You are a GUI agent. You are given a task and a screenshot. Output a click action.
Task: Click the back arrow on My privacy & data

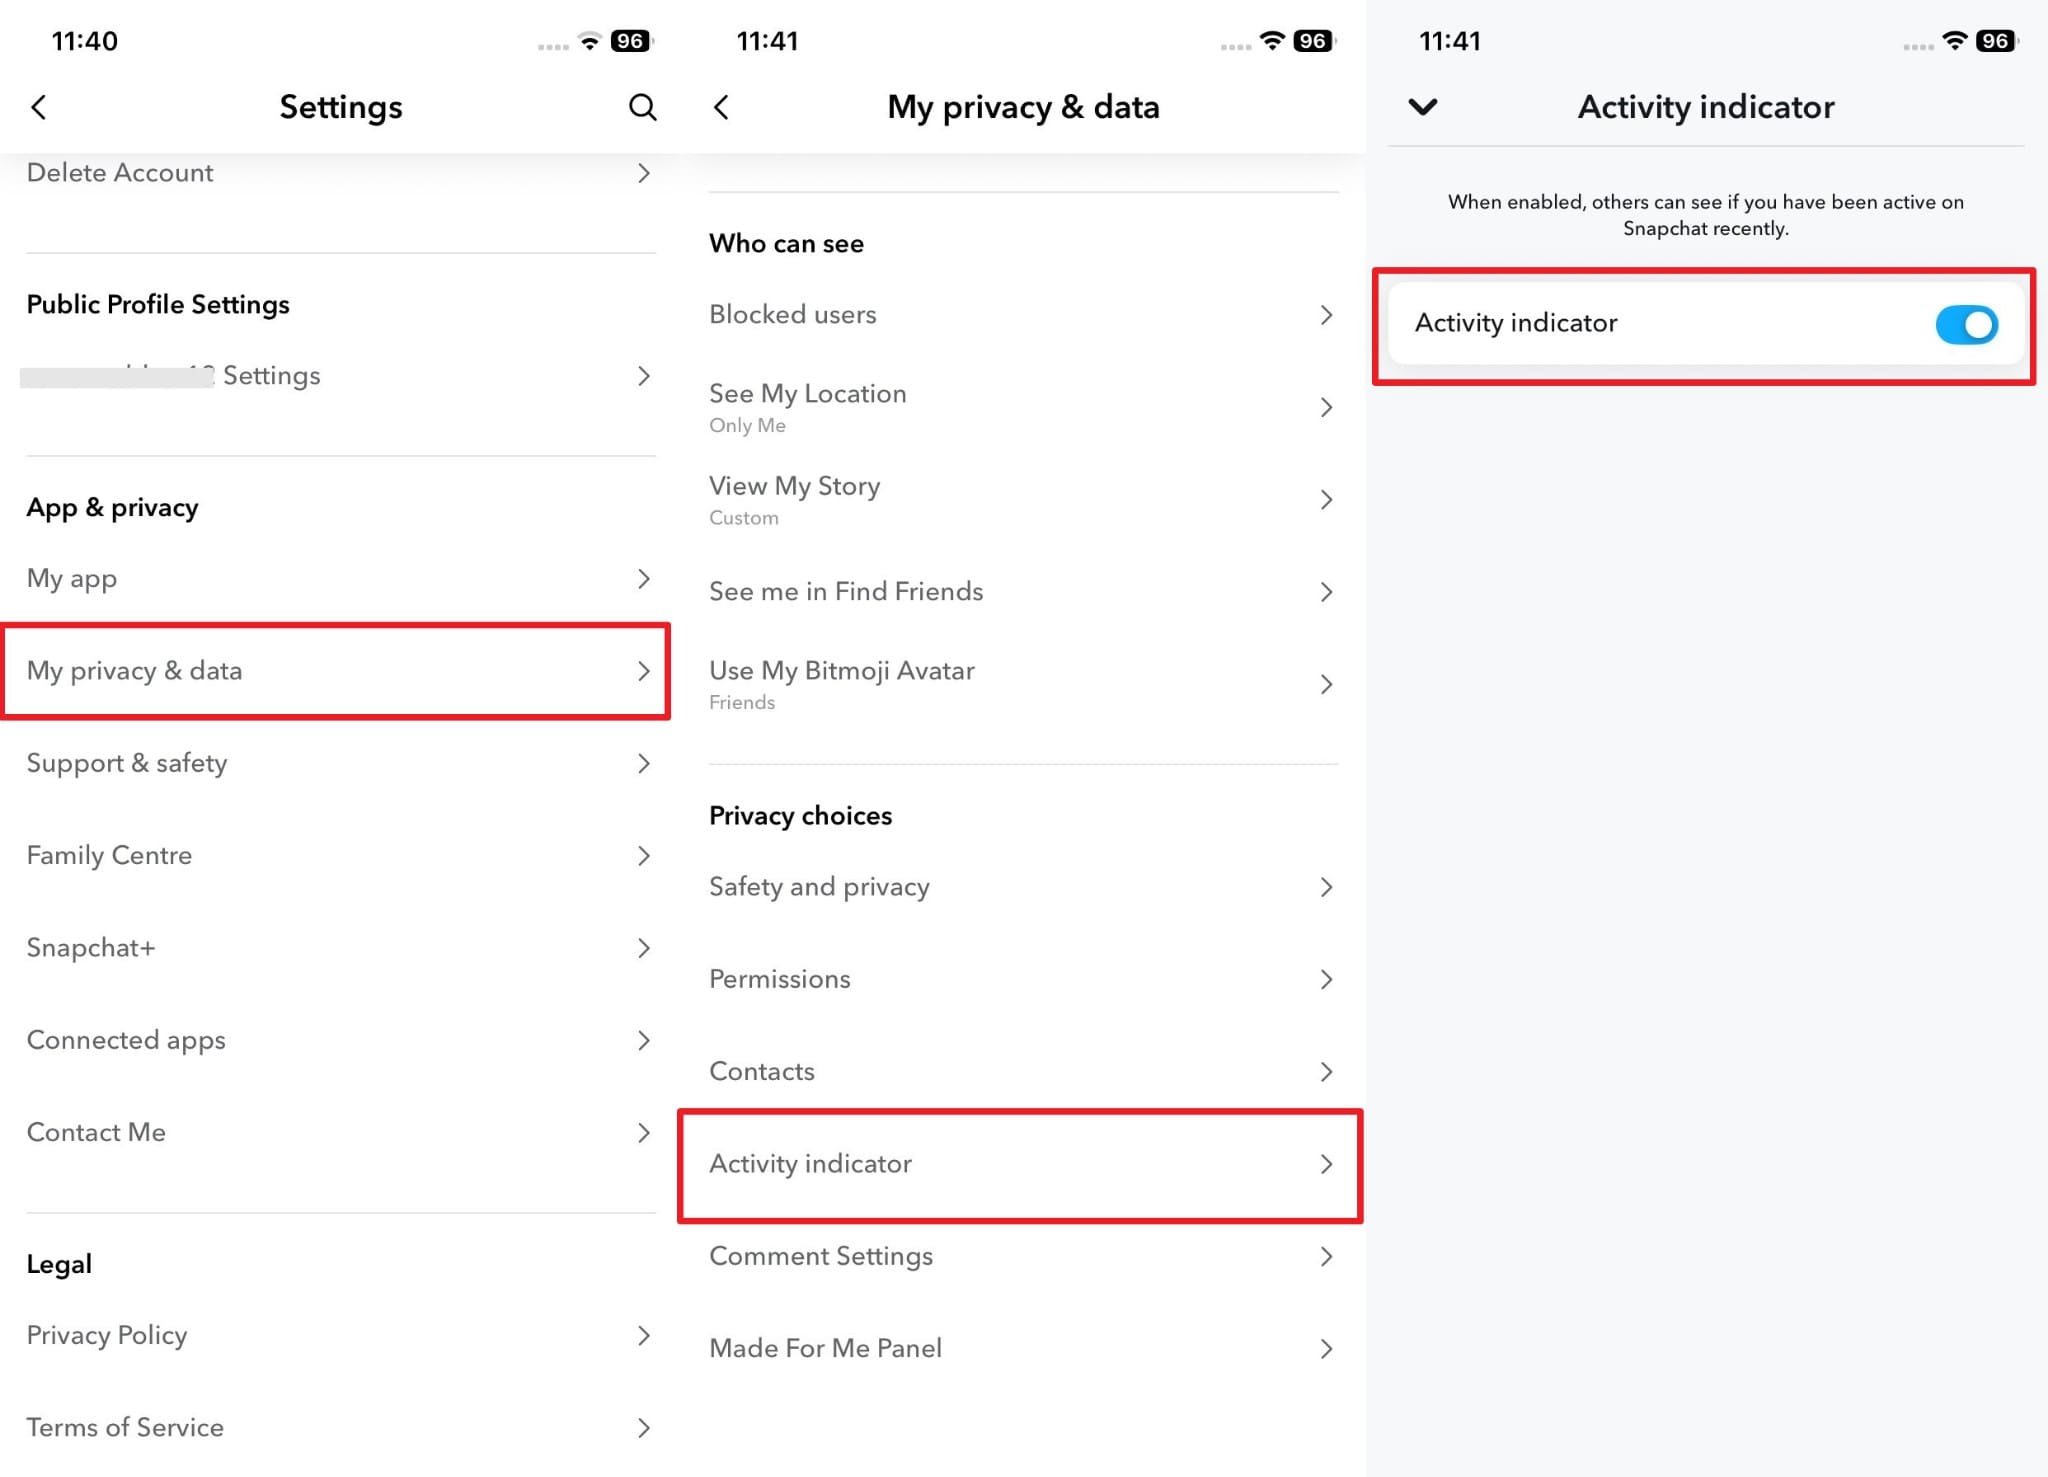(722, 107)
